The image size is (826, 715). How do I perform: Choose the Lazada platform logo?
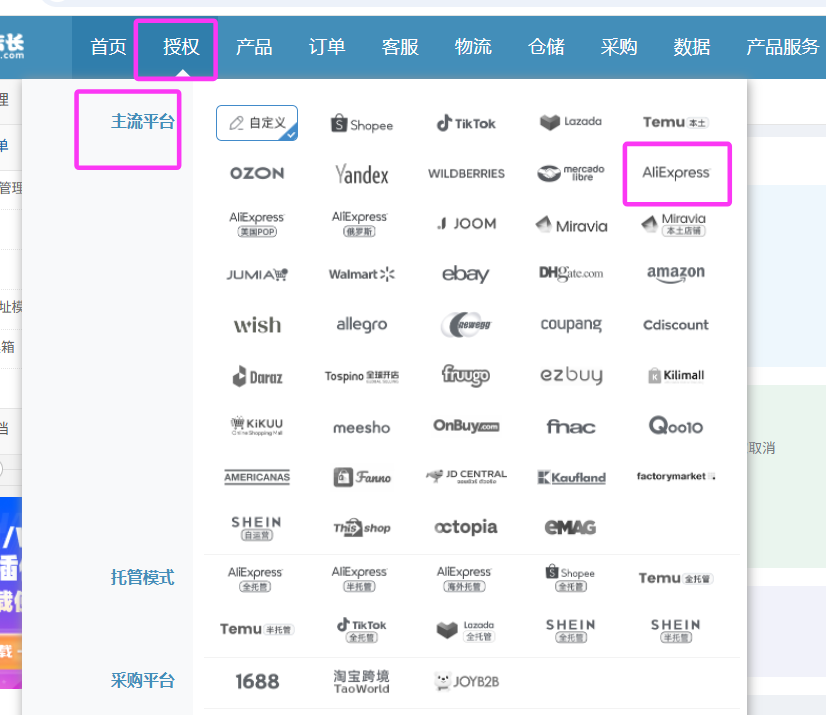(x=570, y=122)
